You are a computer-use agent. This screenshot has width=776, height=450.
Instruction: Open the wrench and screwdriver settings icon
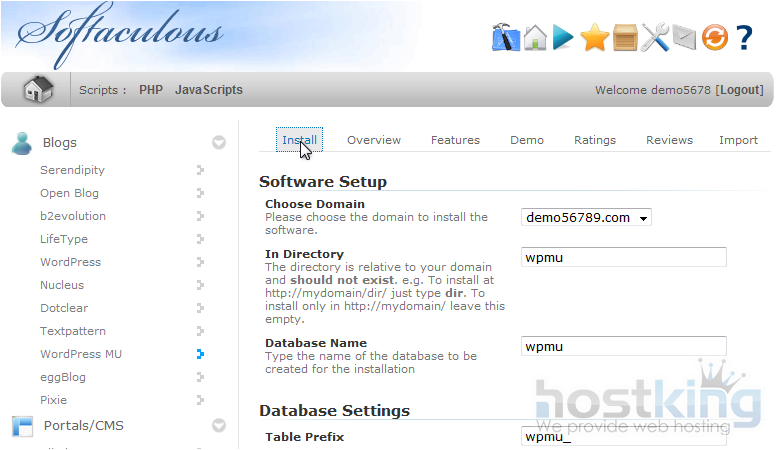pos(655,38)
